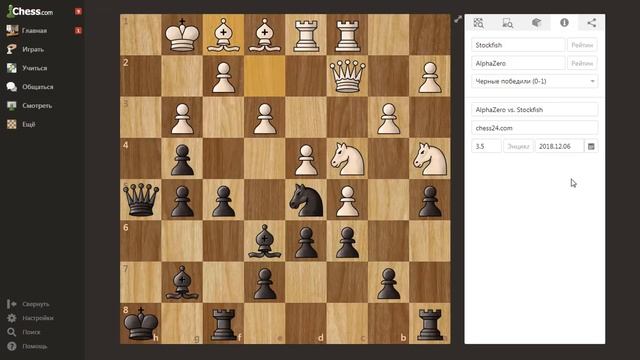Image resolution: width=640 pixels, height=360 pixels.
Task: Select the white pawn on g3
Action: click(x=182, y=117)
